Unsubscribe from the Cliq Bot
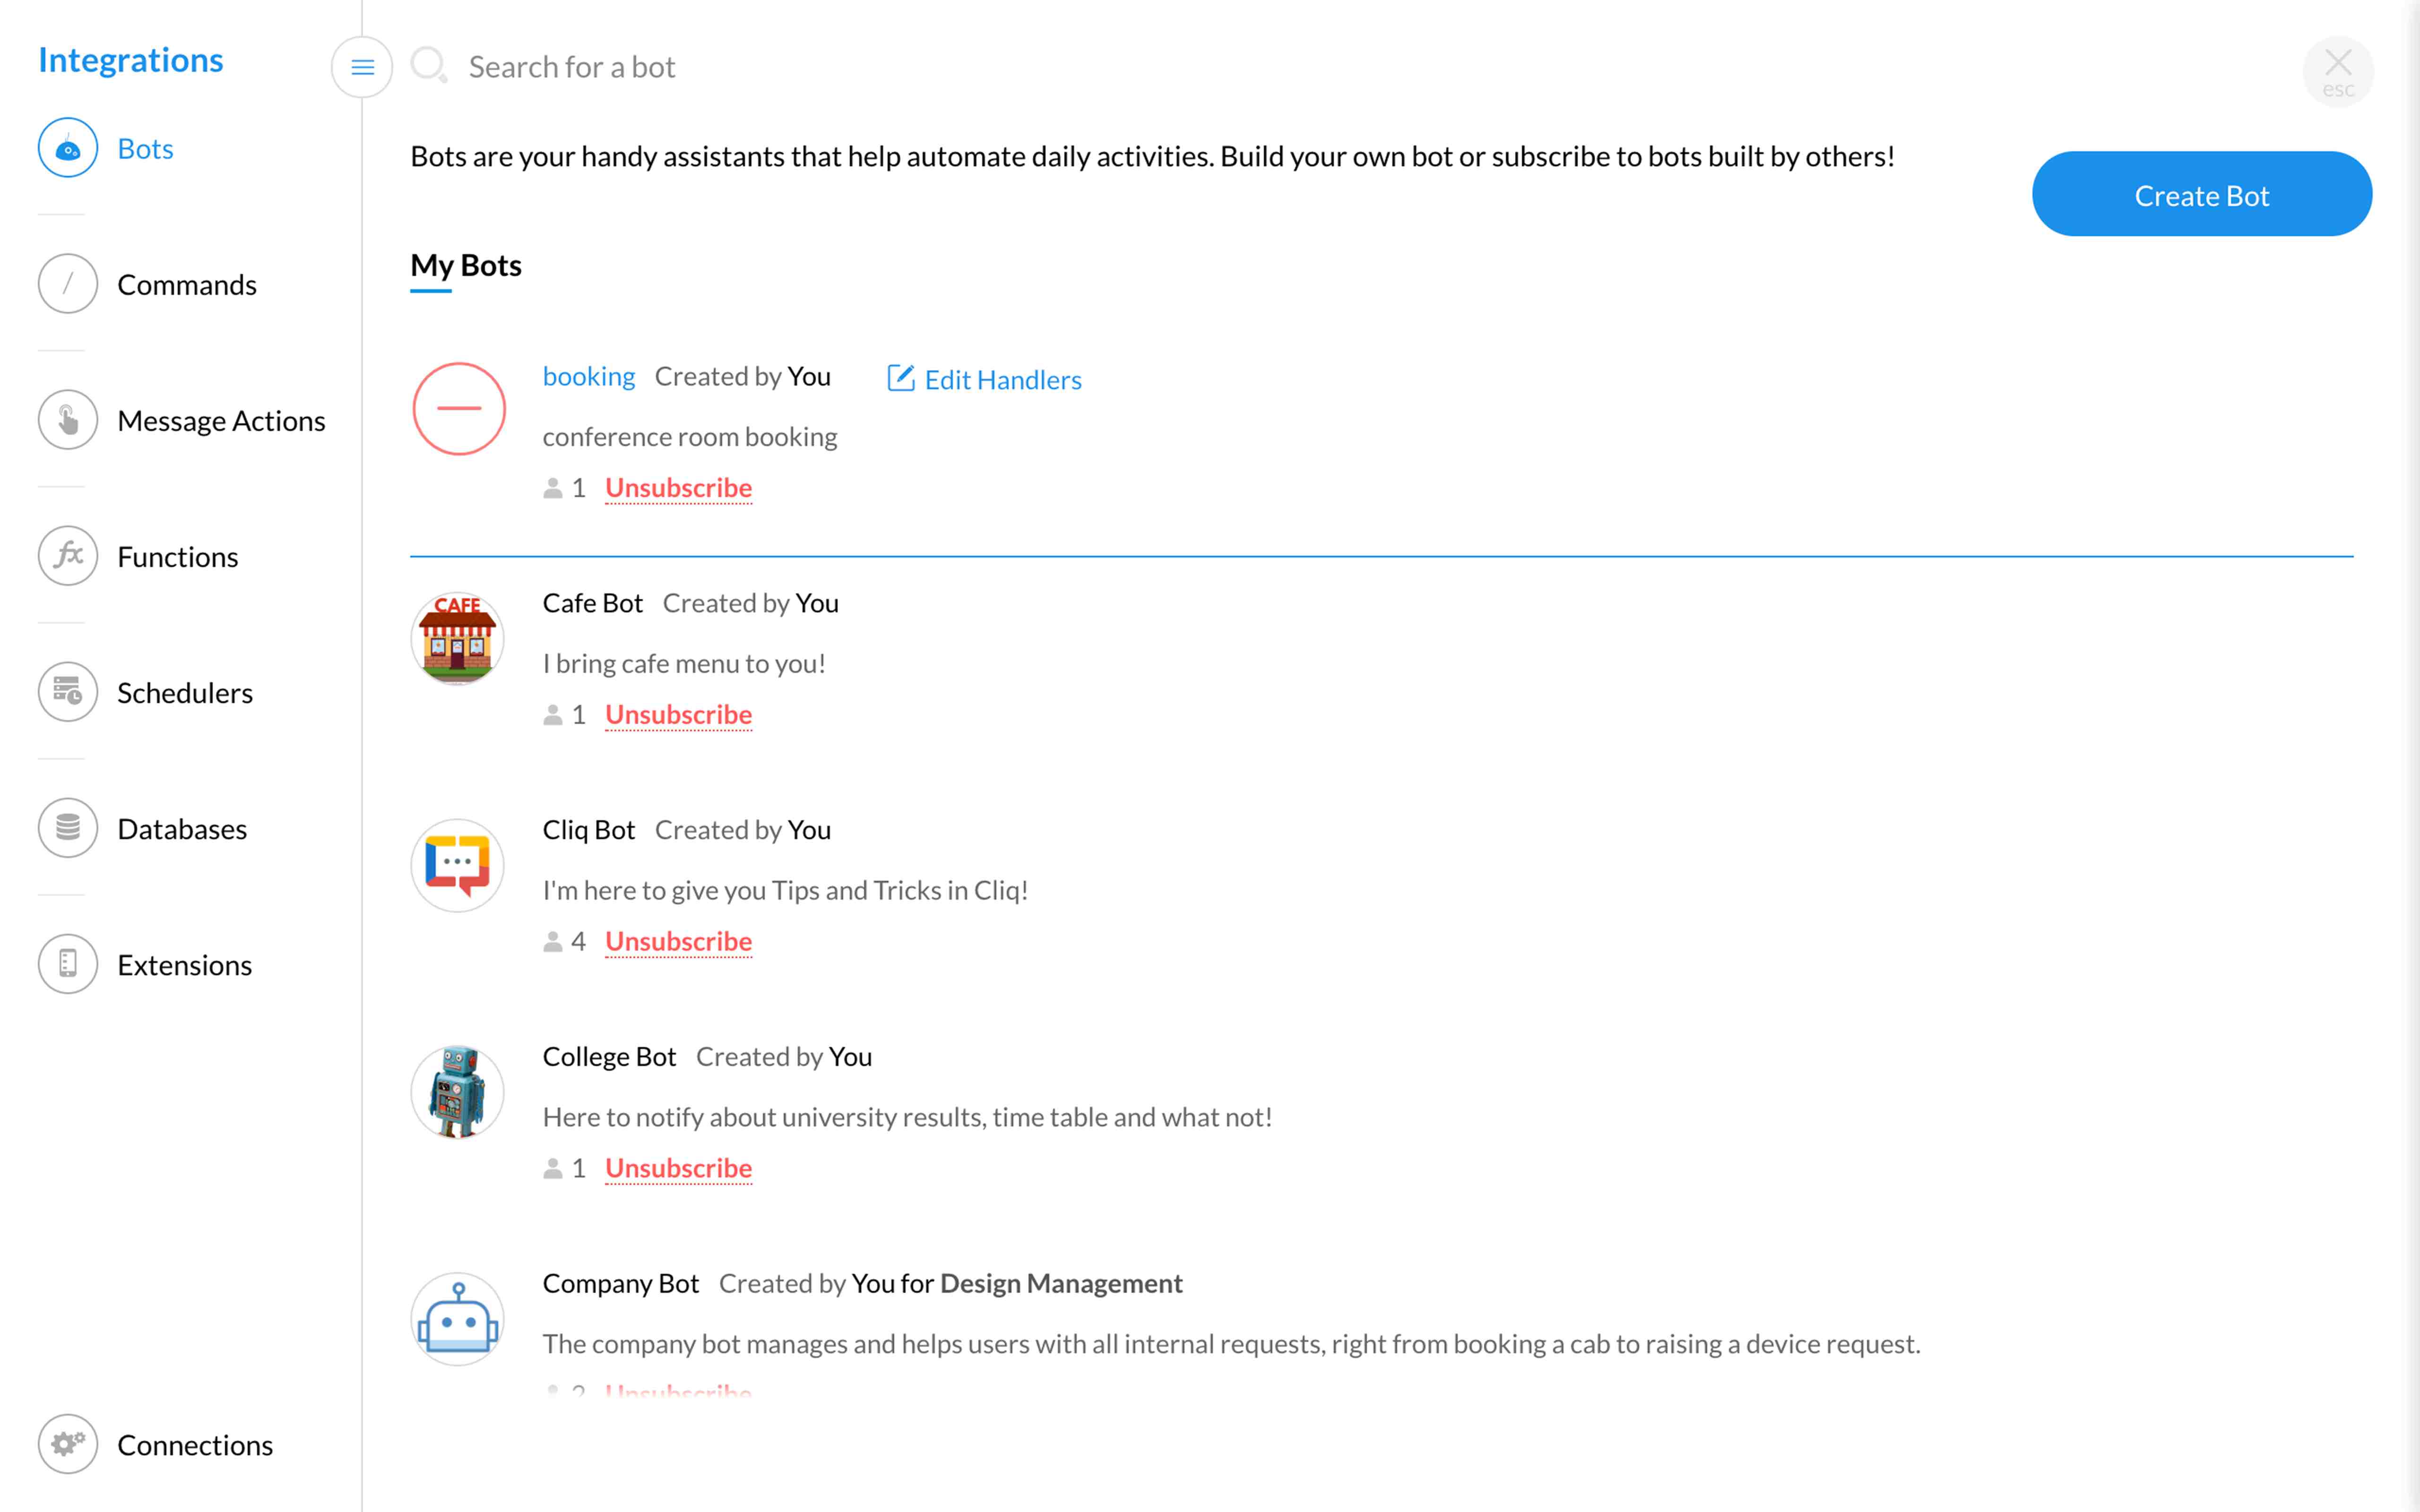This screenshot has width=2420, height=1512. [678, 942]
